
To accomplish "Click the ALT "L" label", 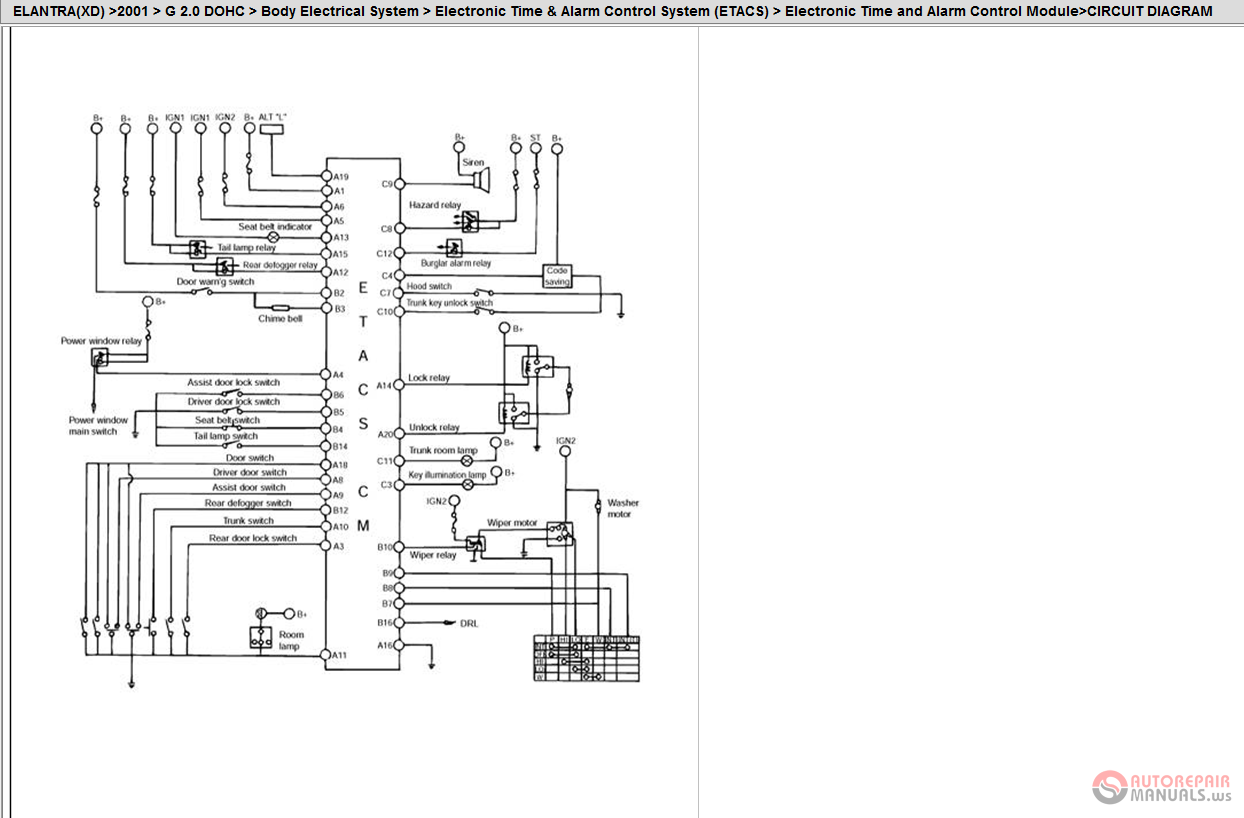I will [273, 117].
